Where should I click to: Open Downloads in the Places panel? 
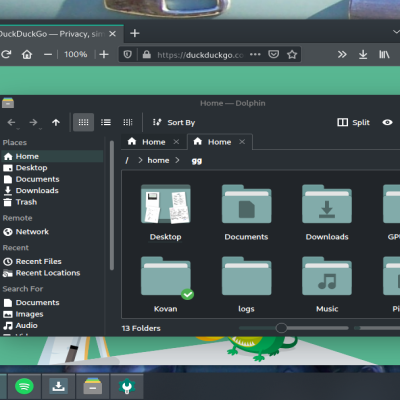tap(52, 191)
